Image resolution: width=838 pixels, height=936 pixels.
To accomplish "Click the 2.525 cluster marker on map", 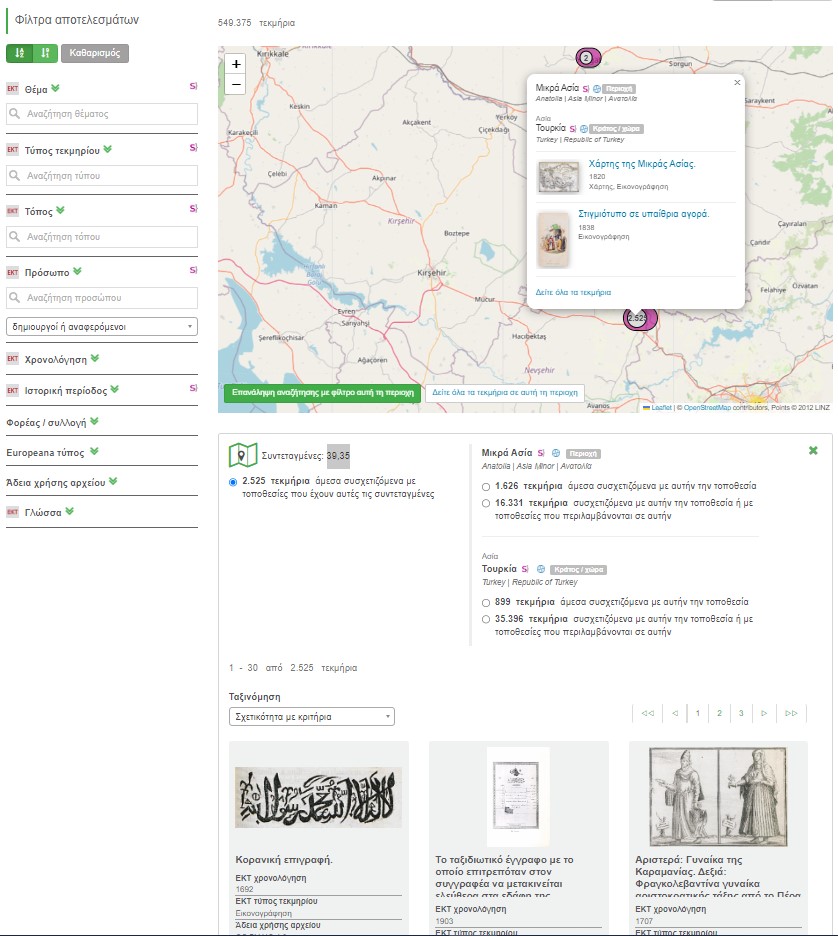I will (x=636, y=319).
